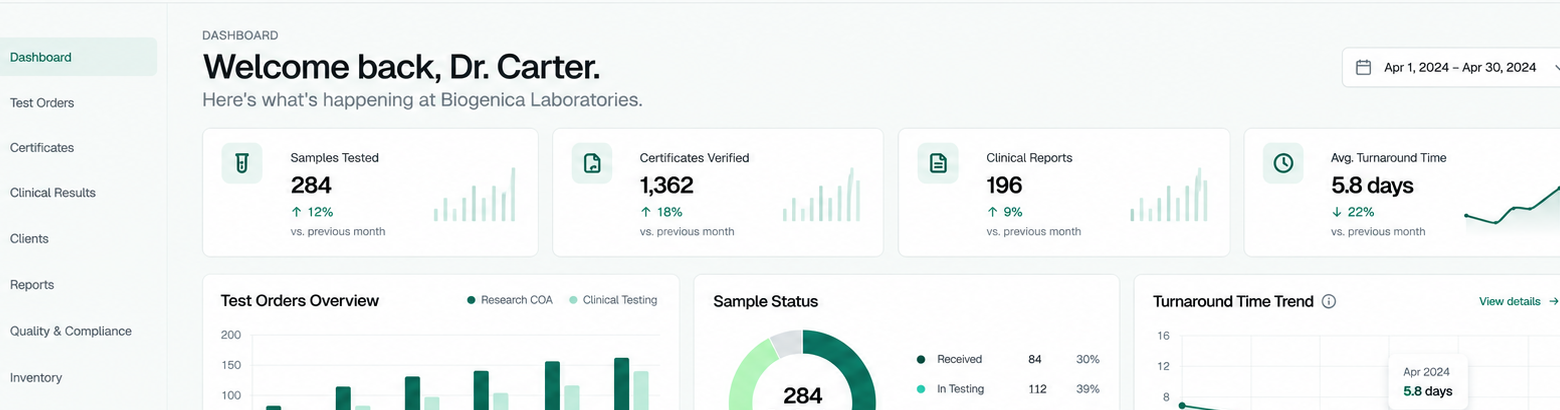1560x410 pixels.
Task: Go to Test Orders in sidebar
Action: (x=42, y=103)
